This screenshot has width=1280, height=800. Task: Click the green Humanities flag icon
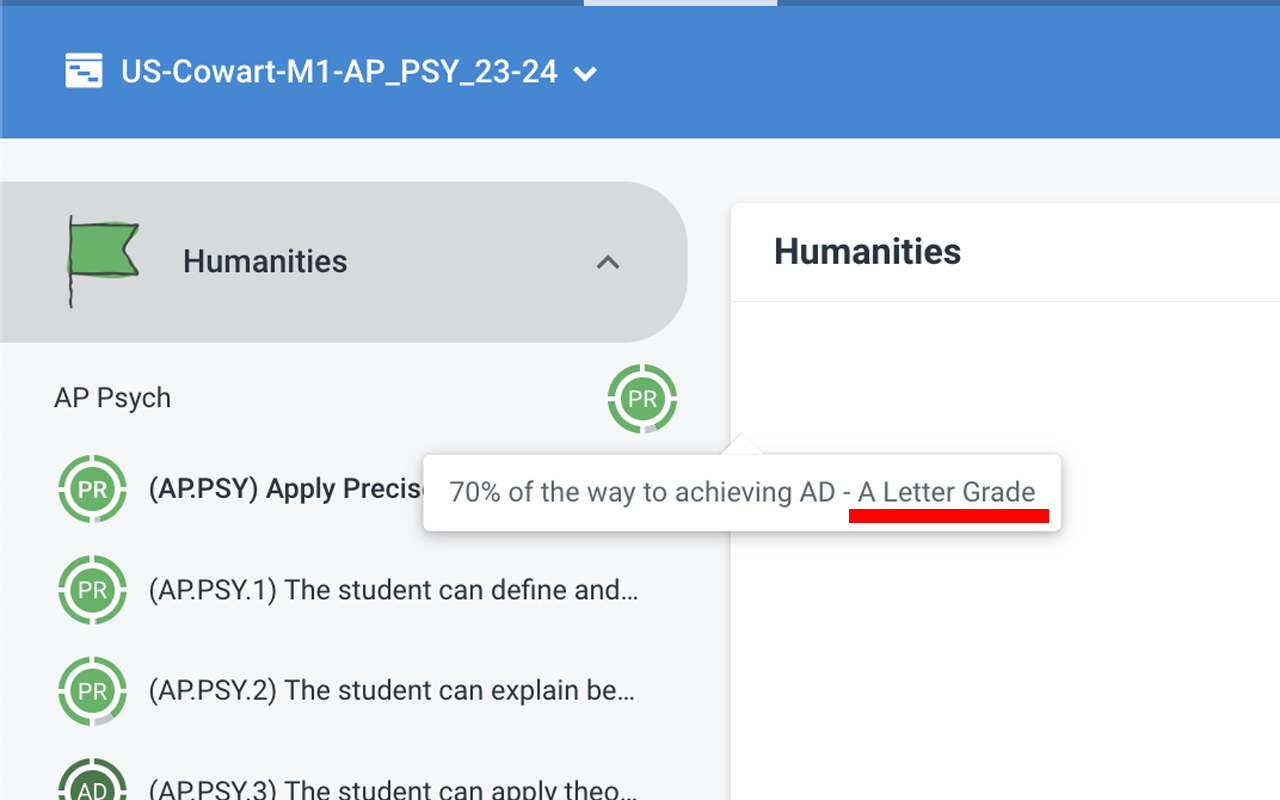[x=102, y=260]
